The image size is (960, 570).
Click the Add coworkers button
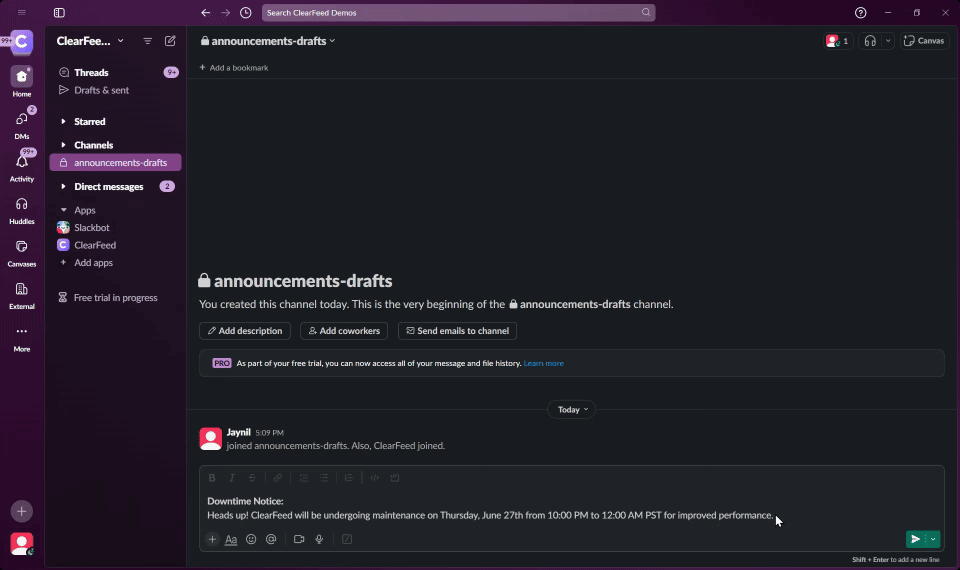[343, 331]
